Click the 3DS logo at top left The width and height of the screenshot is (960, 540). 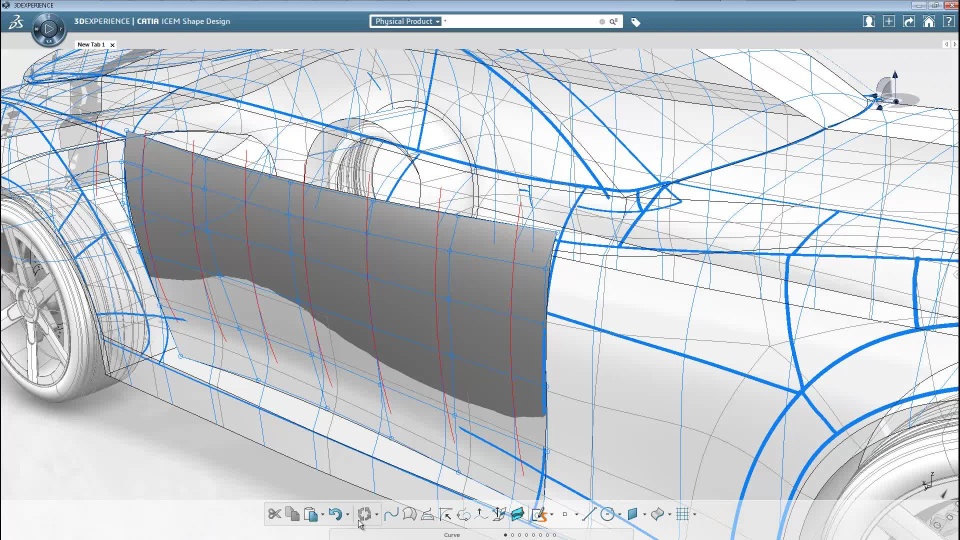[x=15, y=22]
